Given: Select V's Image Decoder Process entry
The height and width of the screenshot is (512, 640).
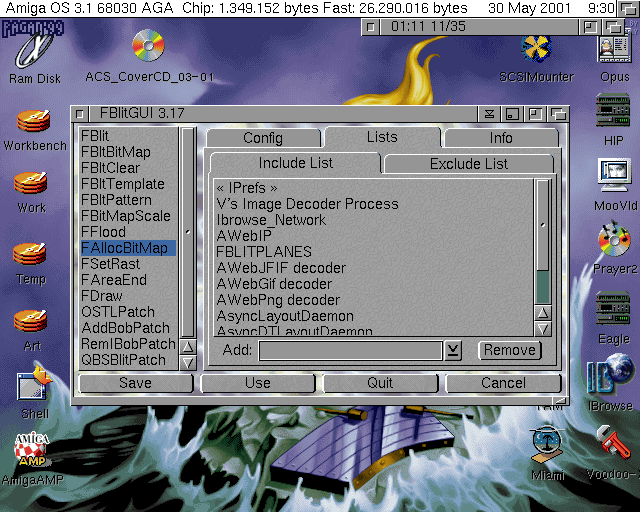Looking at the screenshot, I should (373, 204).
